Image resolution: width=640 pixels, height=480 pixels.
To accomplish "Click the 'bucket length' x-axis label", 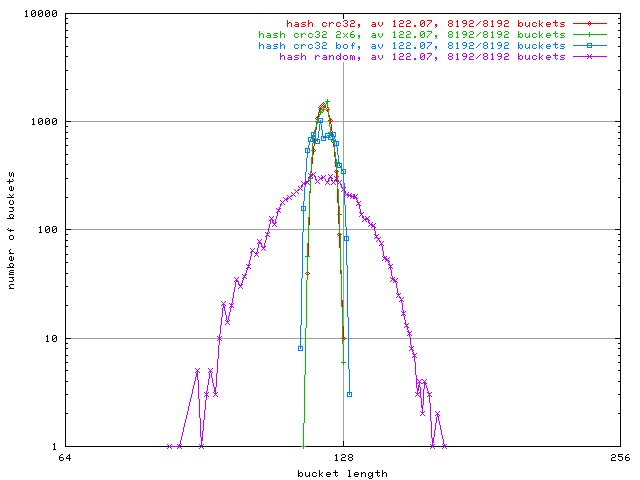I will tap(342, 473).
